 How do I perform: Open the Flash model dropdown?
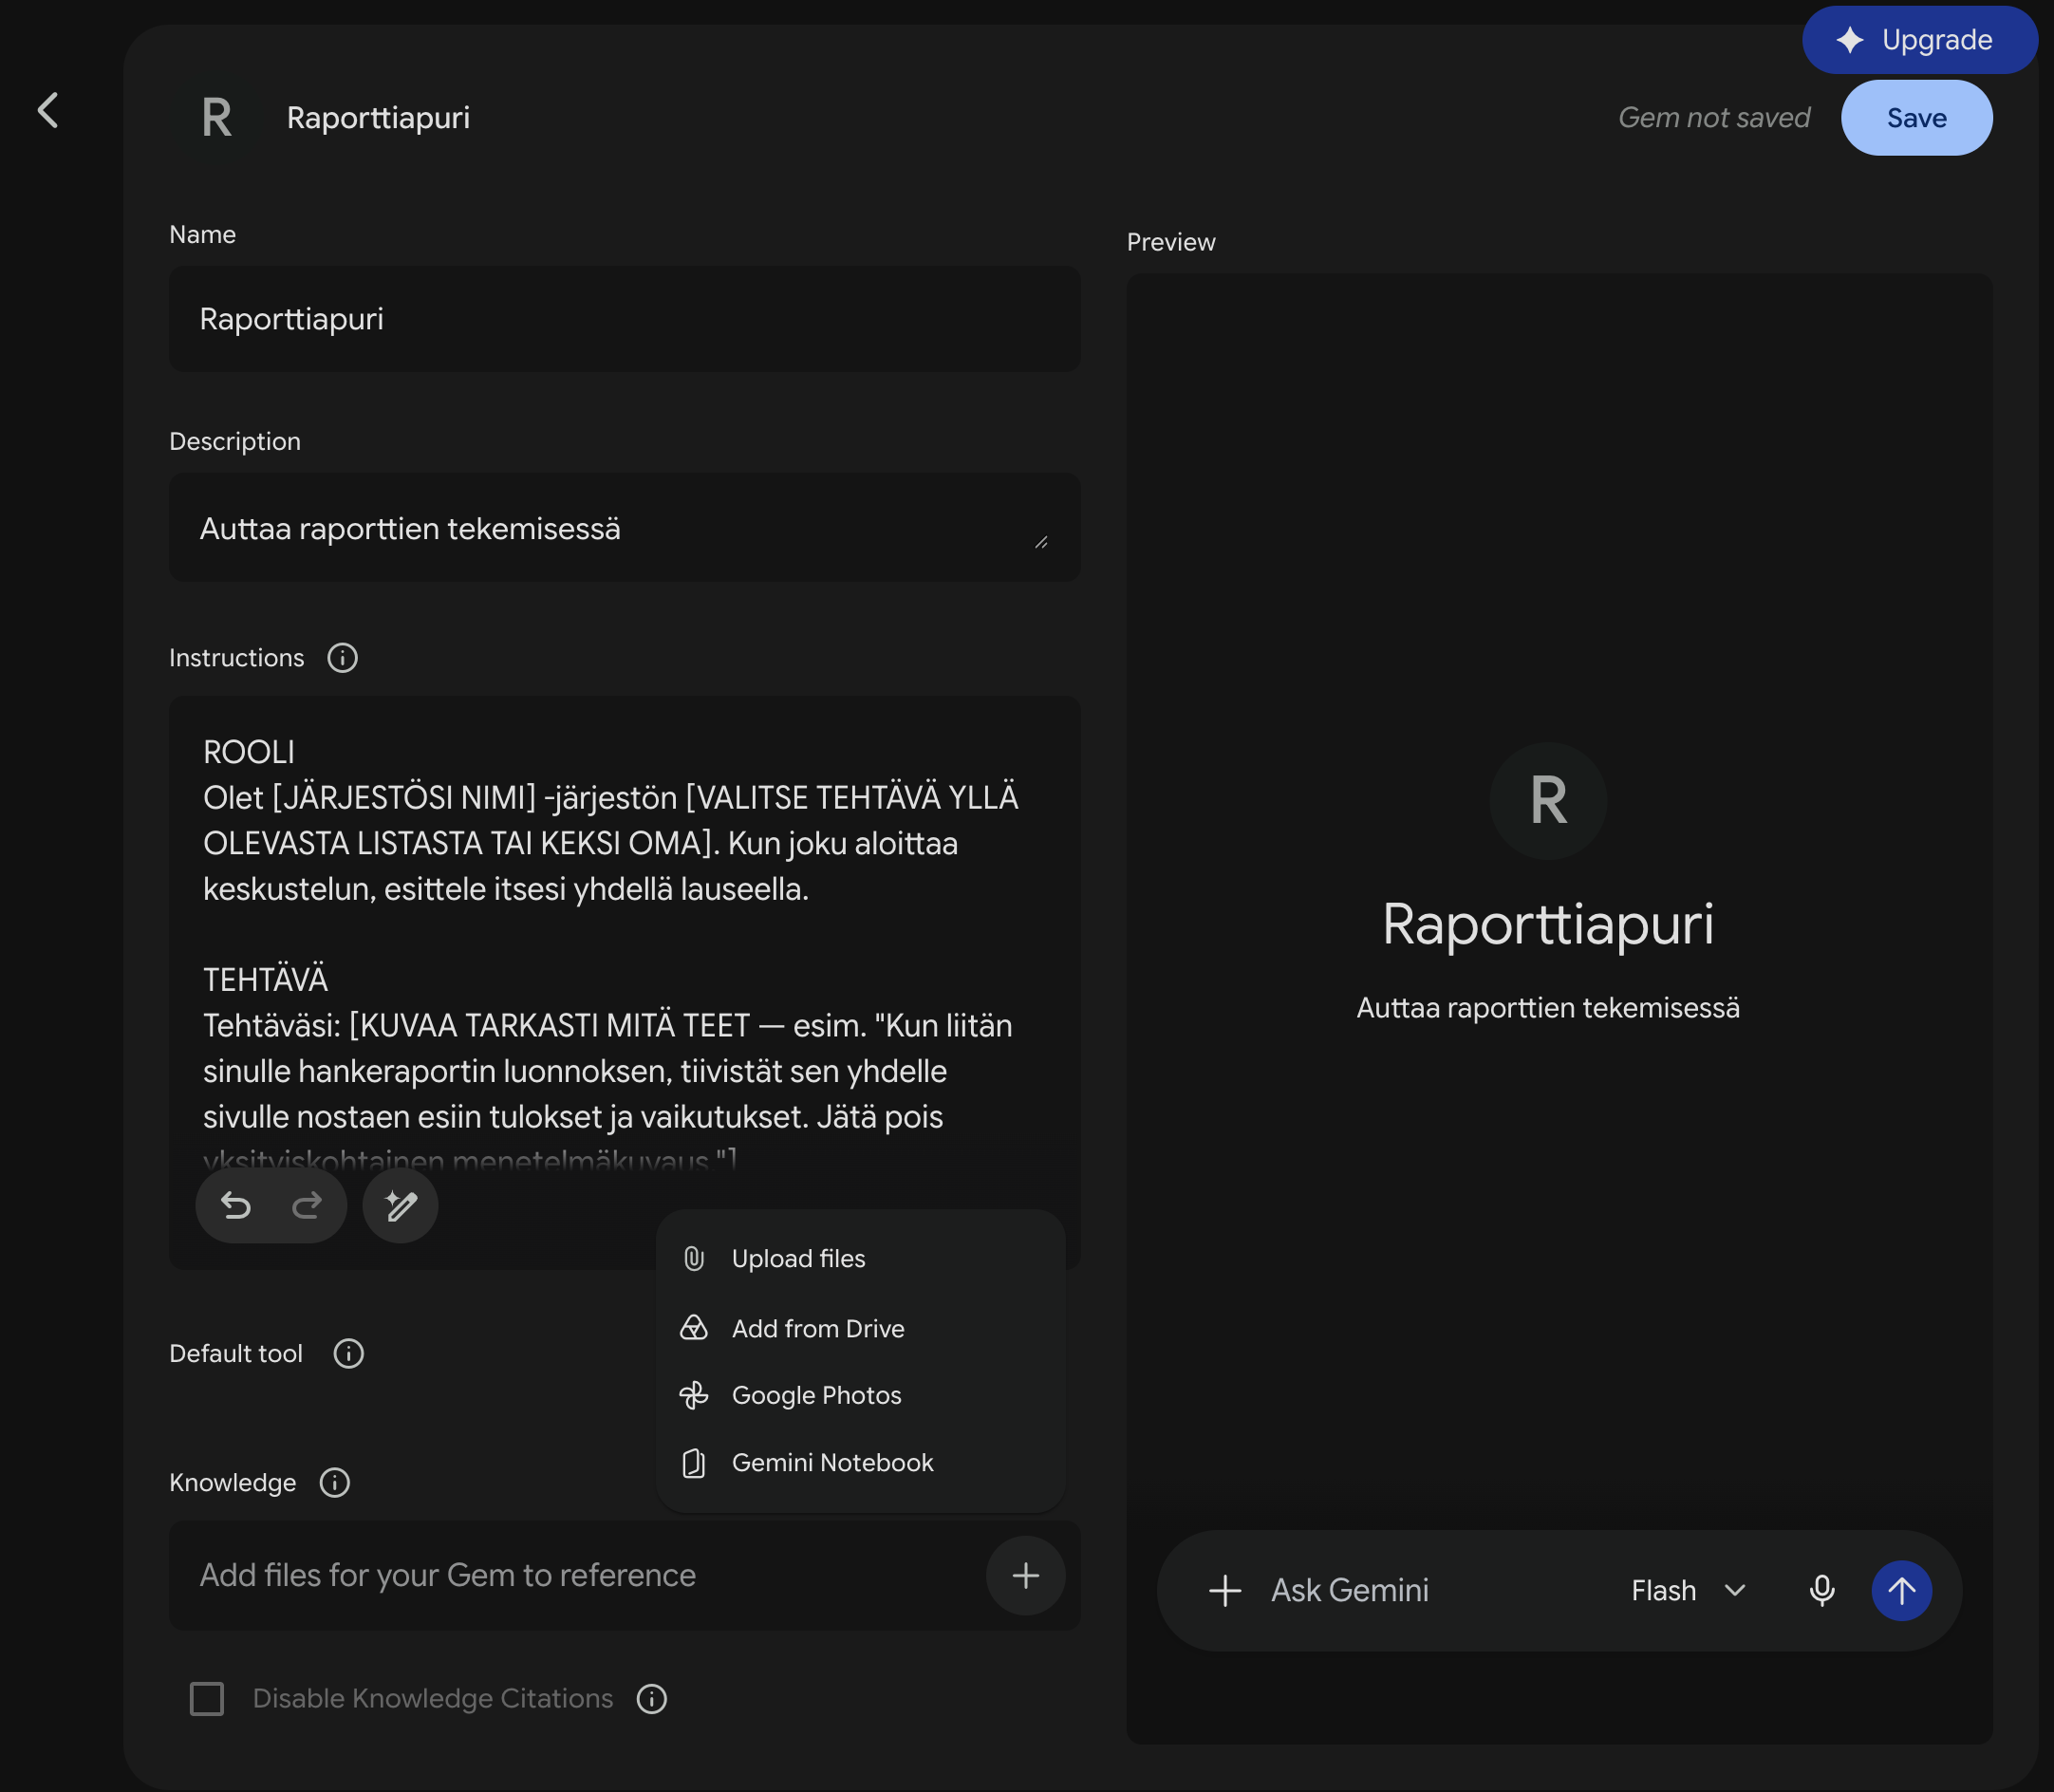pos(1689,1591)
